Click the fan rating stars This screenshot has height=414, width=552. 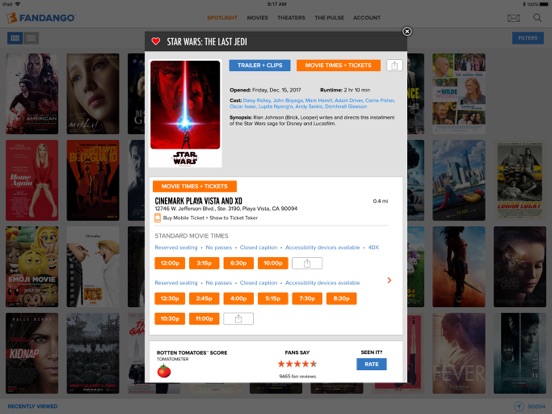point(297,364)
